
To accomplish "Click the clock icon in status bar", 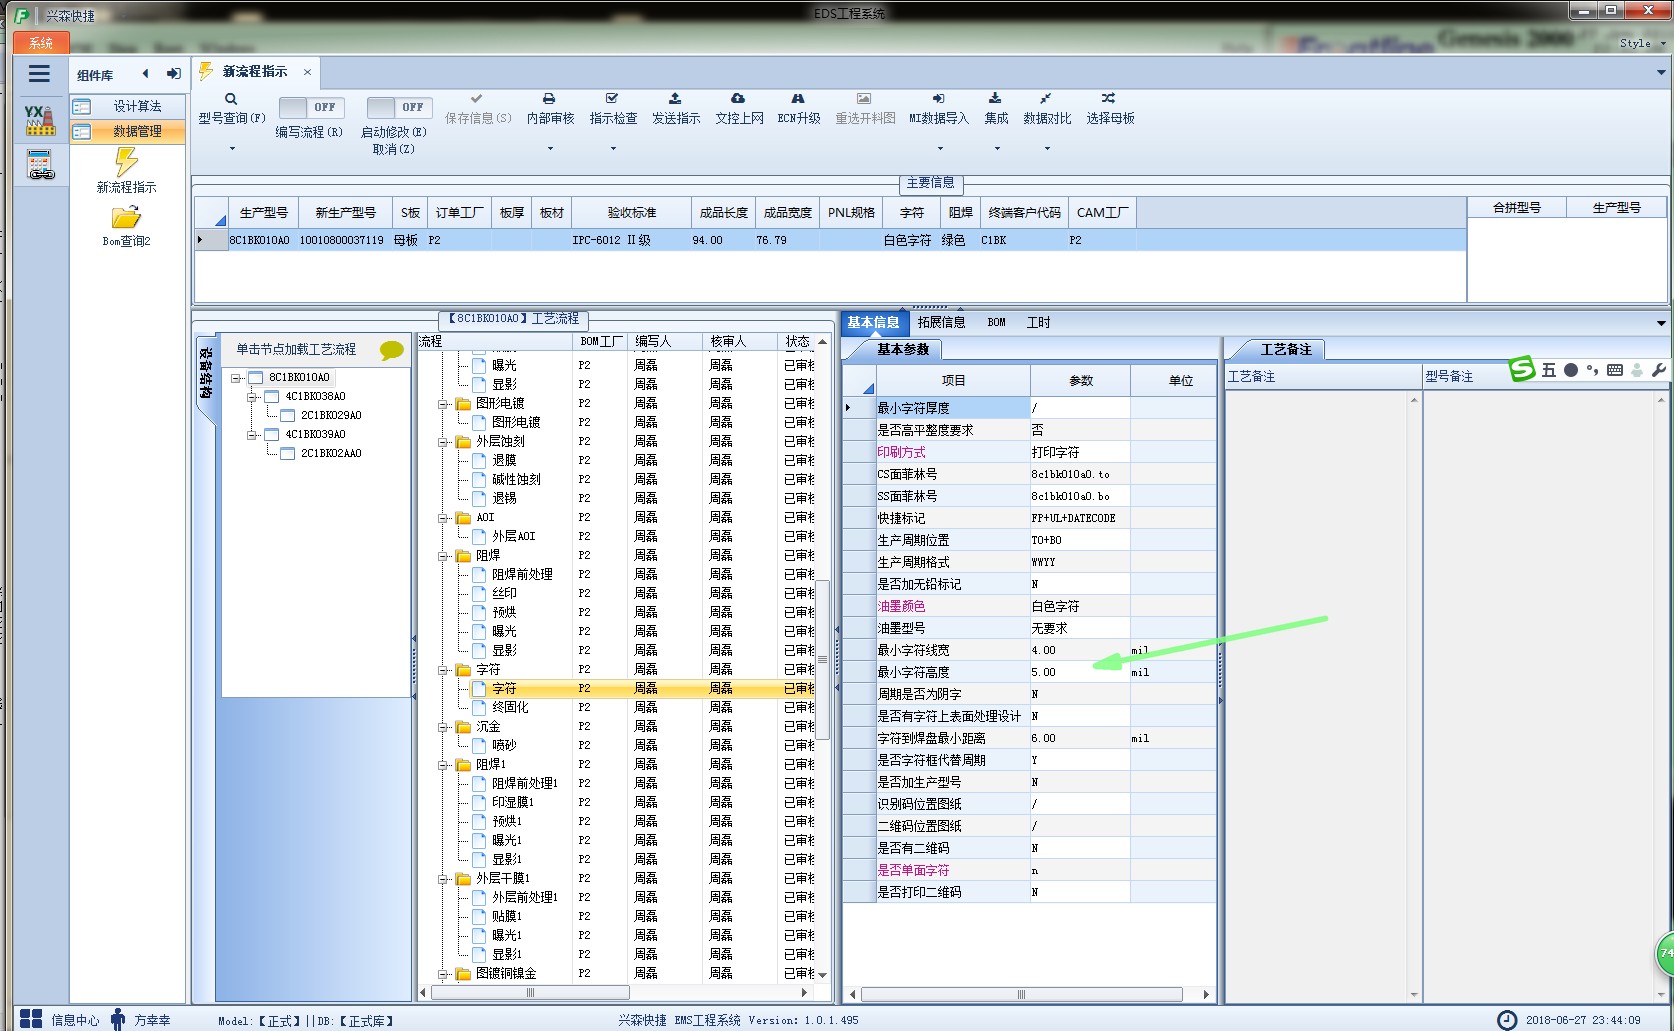I will click(x=1507, y=1020).
